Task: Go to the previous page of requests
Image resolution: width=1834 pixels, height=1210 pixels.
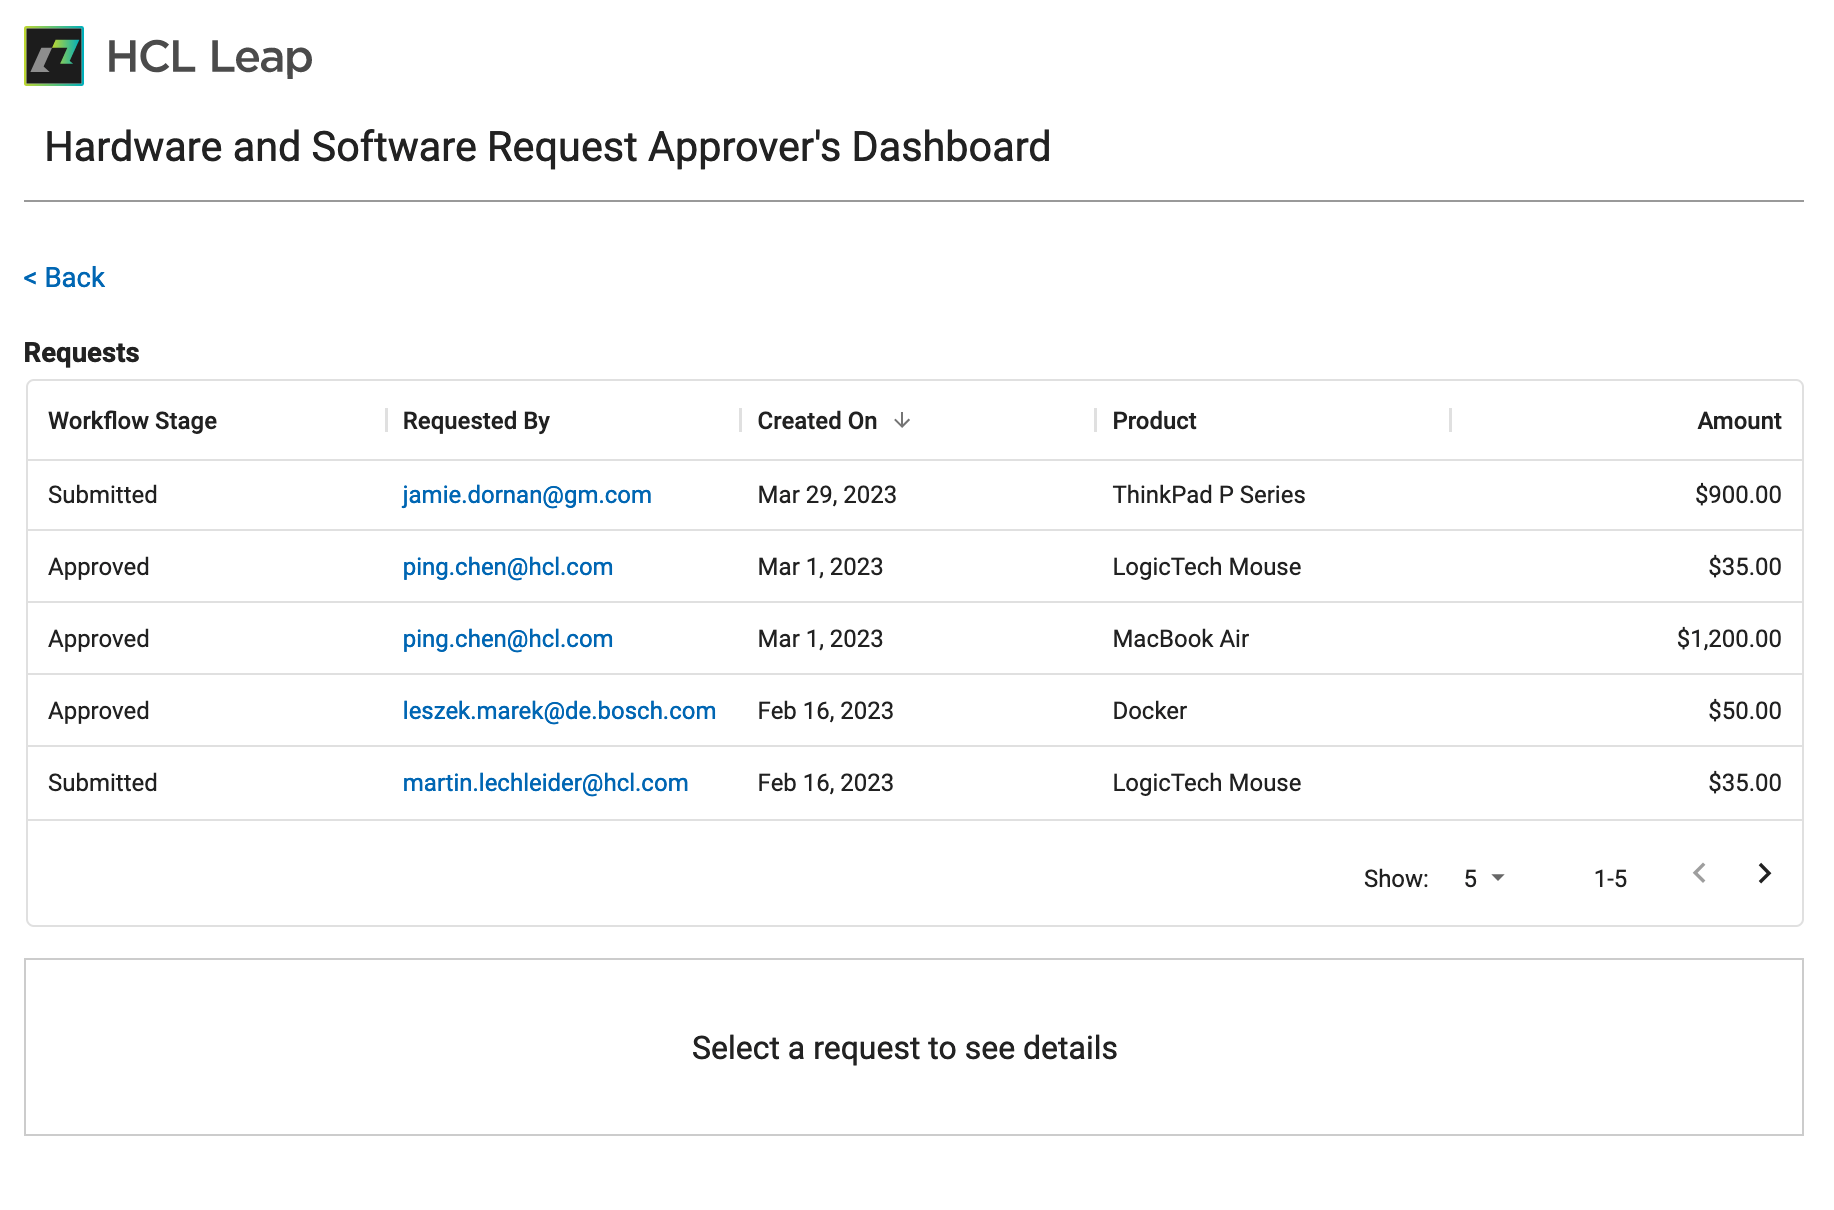Action: tap(1699, 874)
